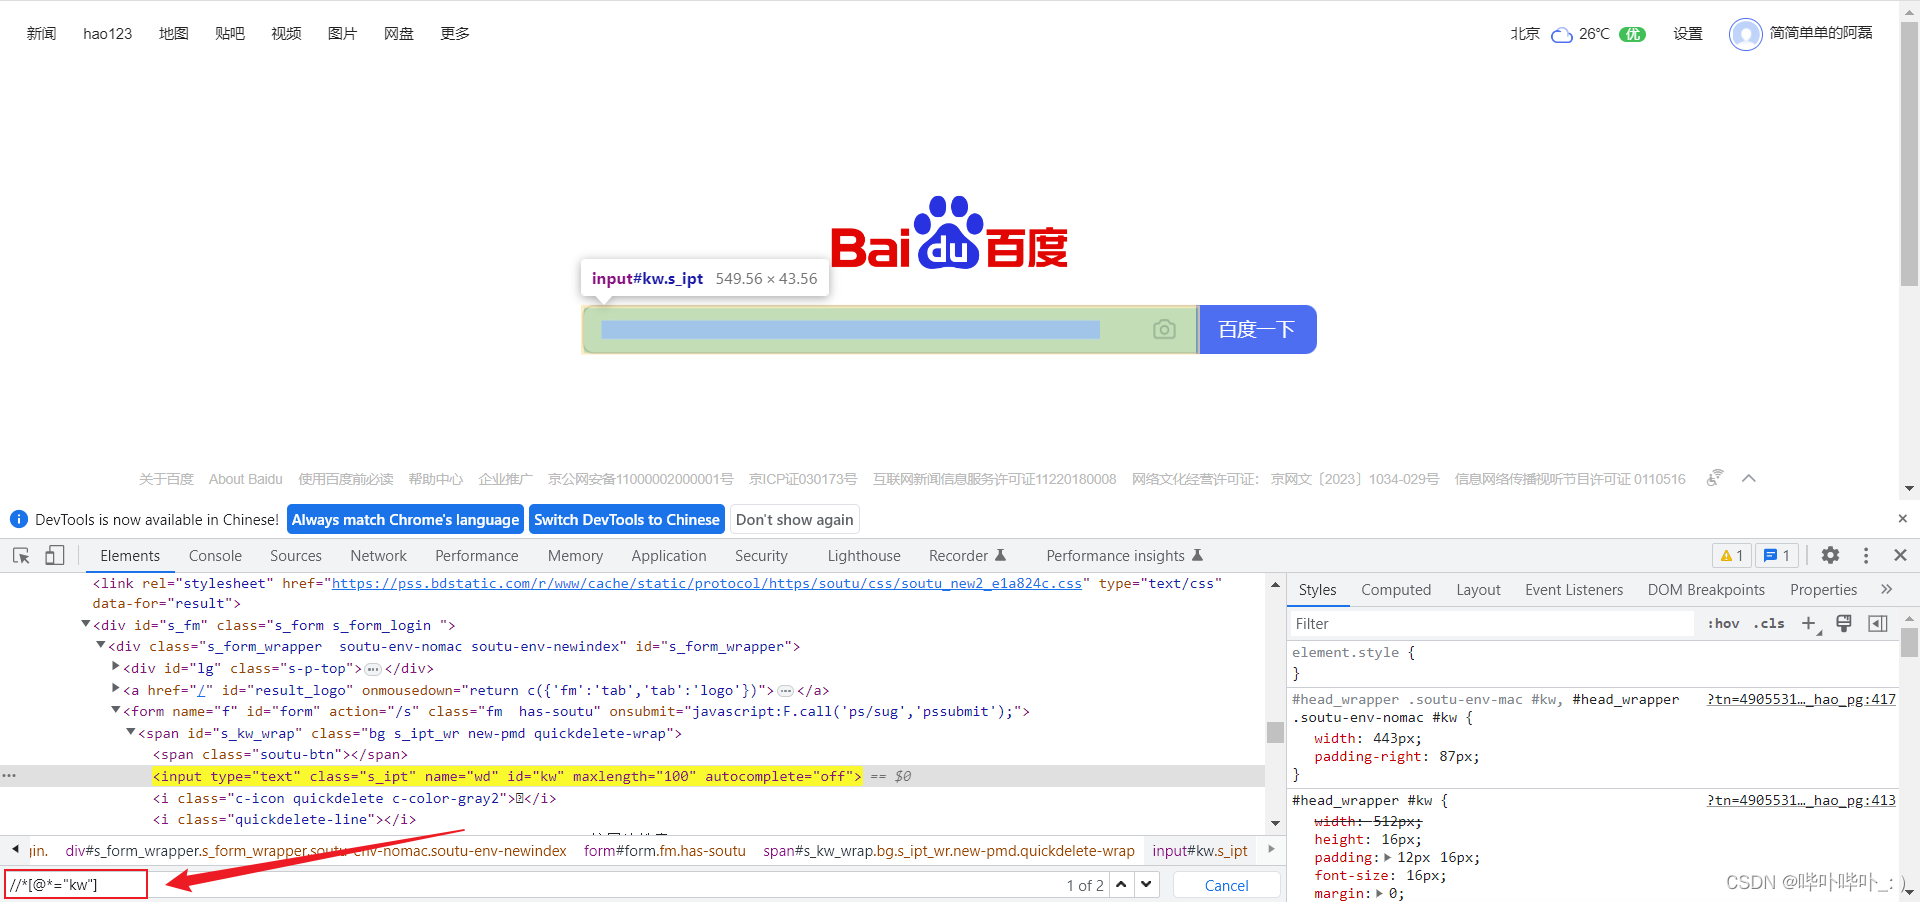The width and height of the screenshot is (1920, 902).
Task: Expand the result_logo anchor node
Action: (116, 688)
